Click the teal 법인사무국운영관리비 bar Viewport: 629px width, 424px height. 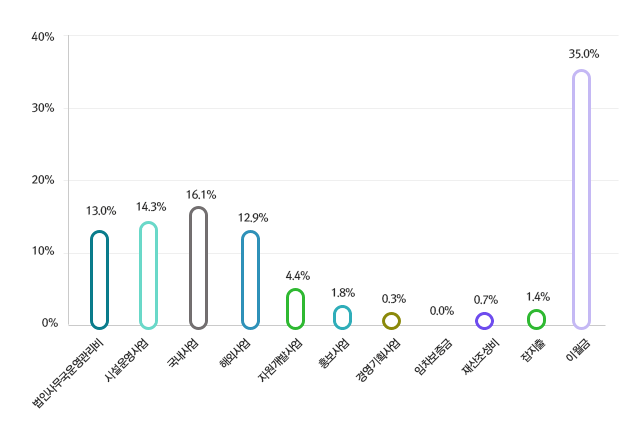pyautogui.click(x=99, y=279)
